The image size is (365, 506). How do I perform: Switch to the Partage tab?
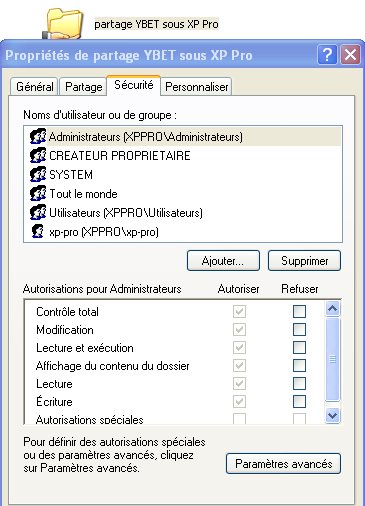[83, 87]
